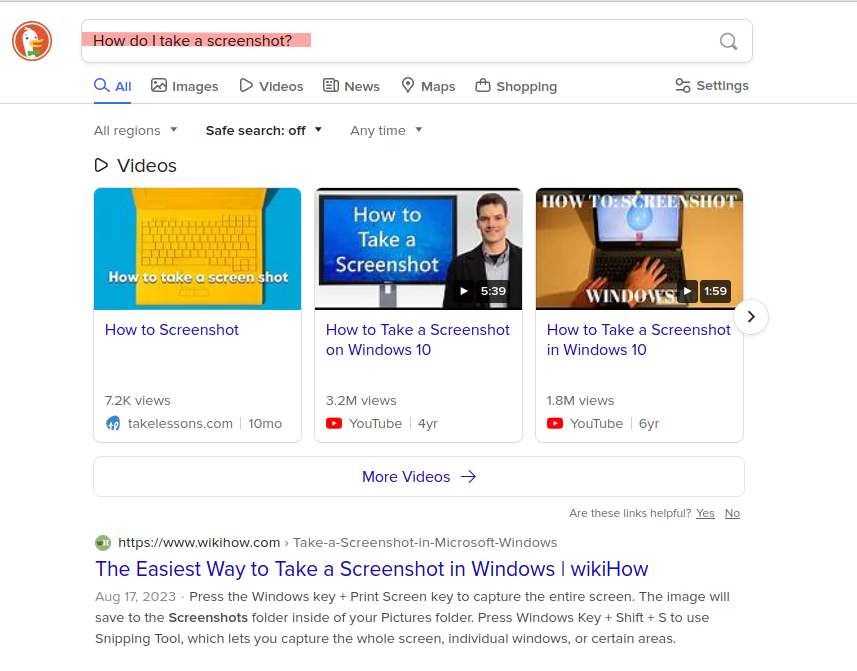
Task: Click inside the search query field
Action: [x=400, y=41]
